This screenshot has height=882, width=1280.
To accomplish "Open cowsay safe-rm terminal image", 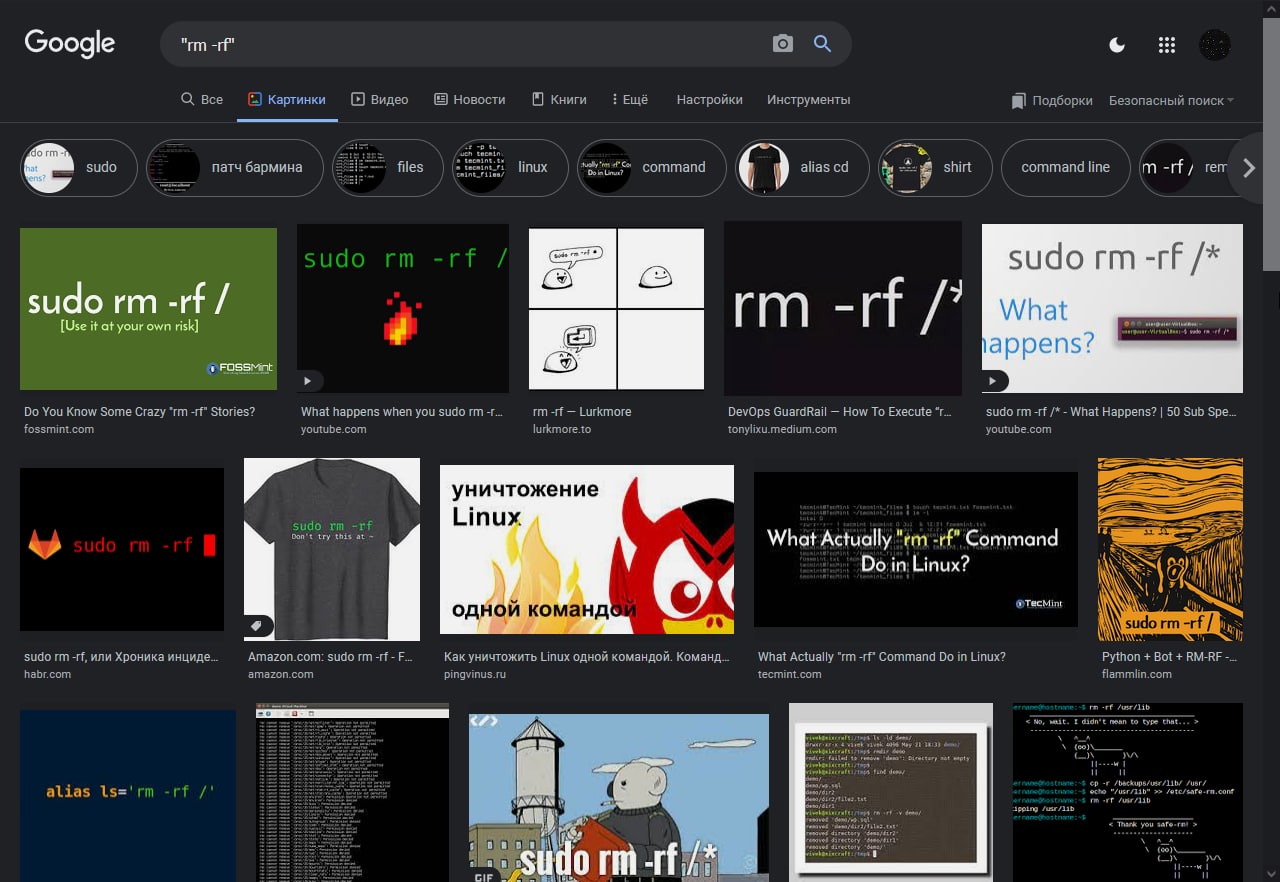I will [x=1128, y=792].
